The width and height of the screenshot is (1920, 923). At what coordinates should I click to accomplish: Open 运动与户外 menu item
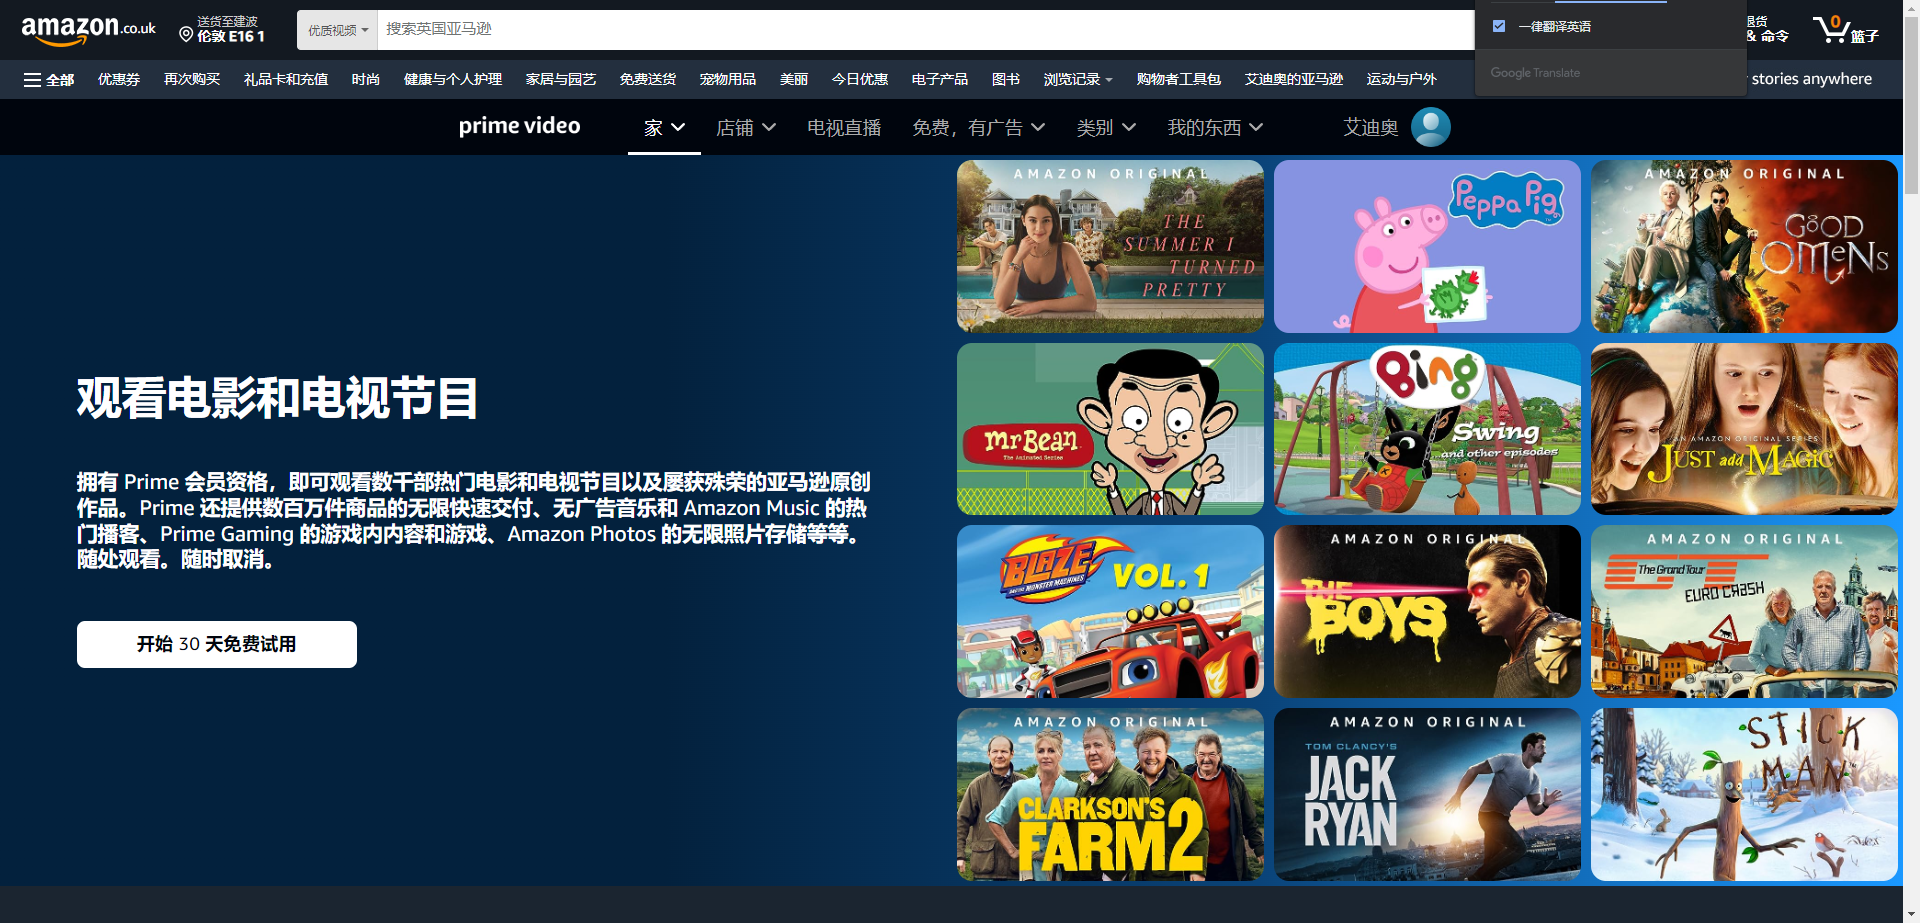(x=1402, y=79)
